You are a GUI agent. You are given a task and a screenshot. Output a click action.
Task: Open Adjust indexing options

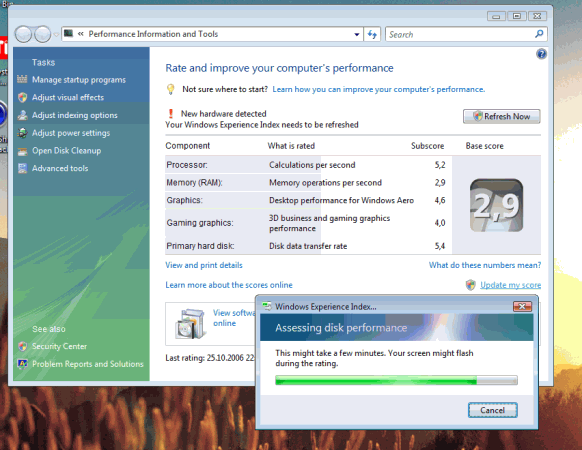[75, 115]
